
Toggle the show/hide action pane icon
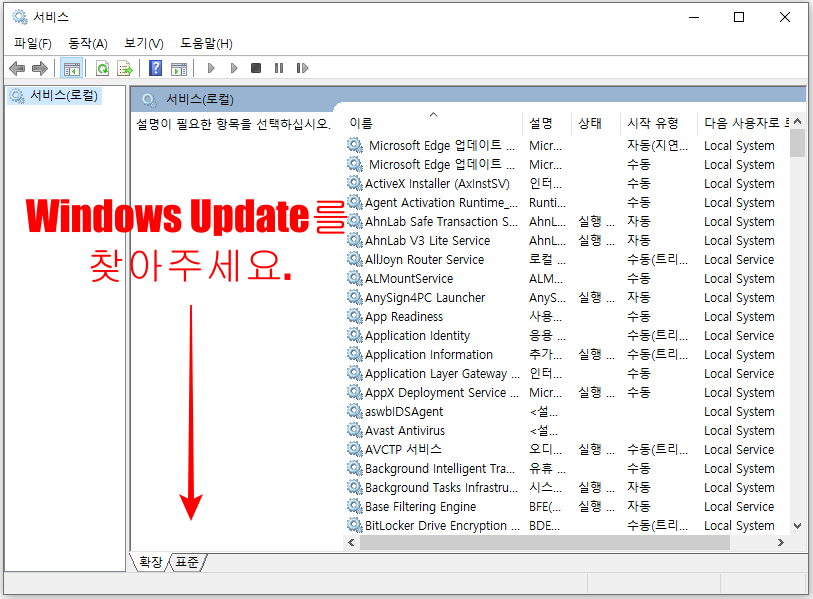point(179,68)
